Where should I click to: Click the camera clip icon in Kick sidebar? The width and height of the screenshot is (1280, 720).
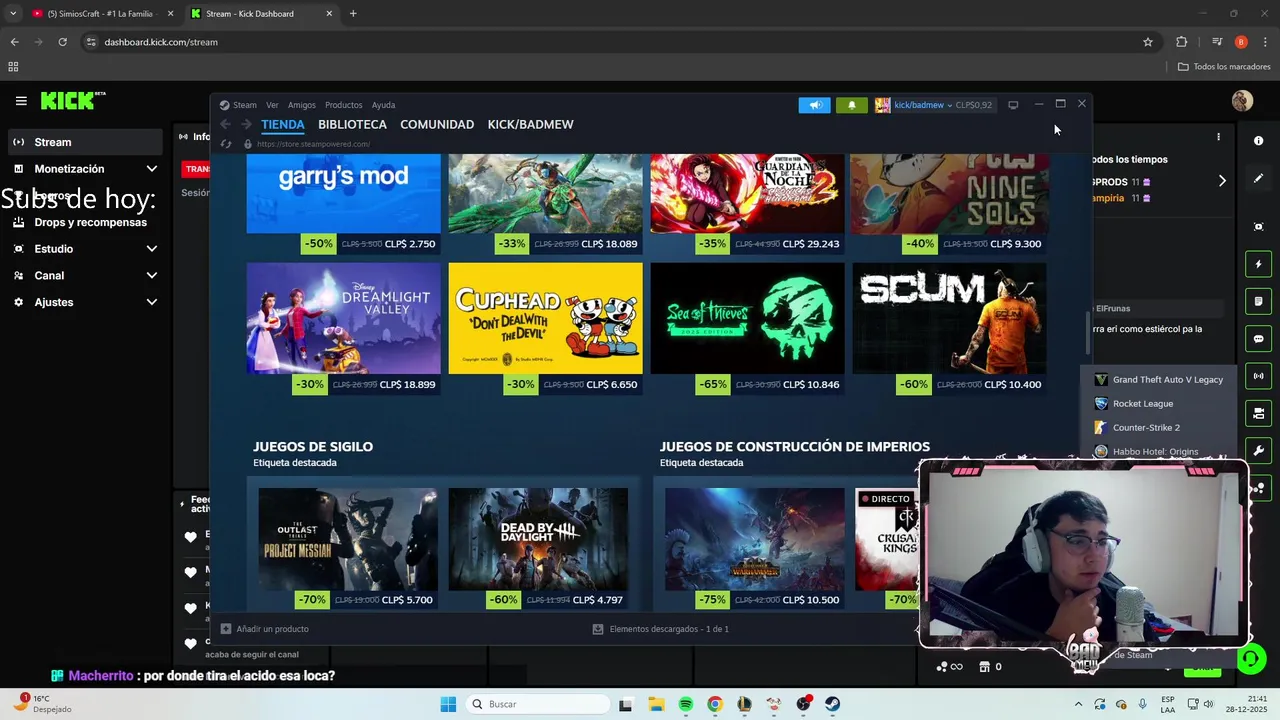coord(1259,413)
